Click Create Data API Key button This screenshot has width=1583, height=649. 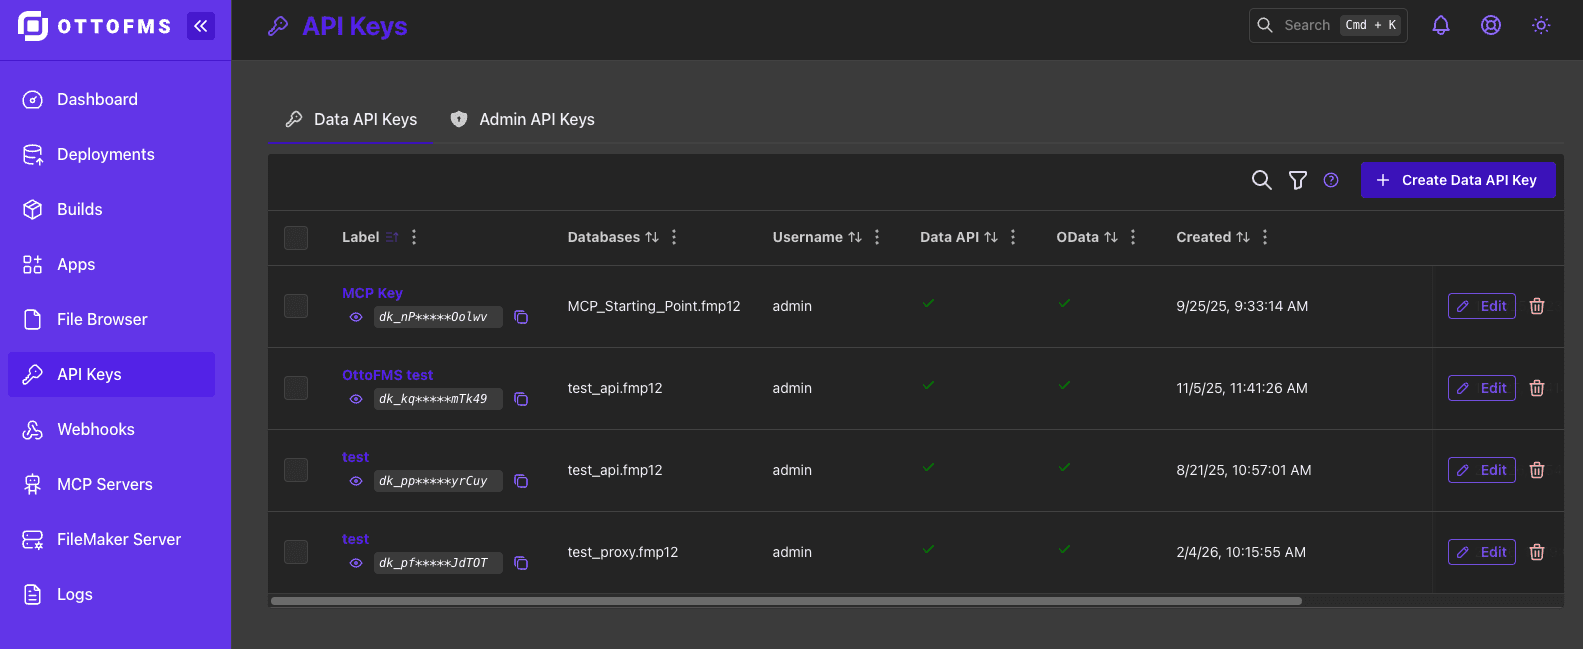(x=1458, y=180)
